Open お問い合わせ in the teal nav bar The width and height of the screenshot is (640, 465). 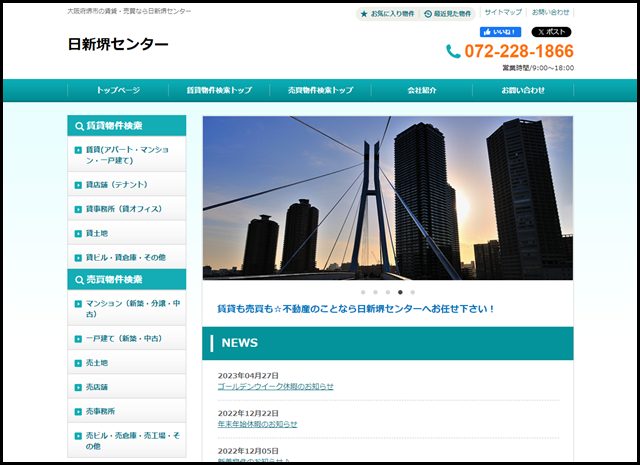pyautogui.click(x=523, y=90)
